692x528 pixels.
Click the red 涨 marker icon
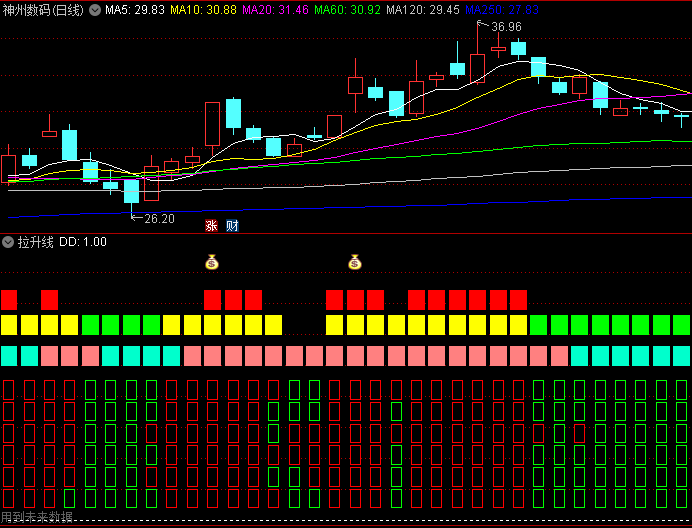click(x=211, y=226)
